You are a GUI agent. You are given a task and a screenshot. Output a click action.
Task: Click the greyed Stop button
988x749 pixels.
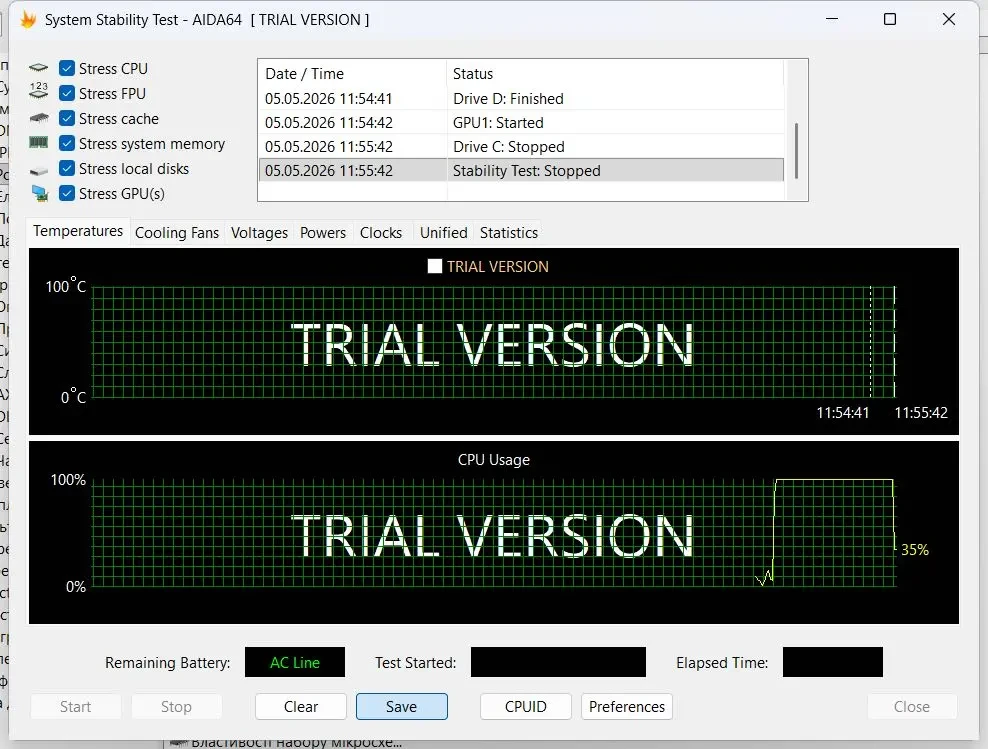coord(176,707)
